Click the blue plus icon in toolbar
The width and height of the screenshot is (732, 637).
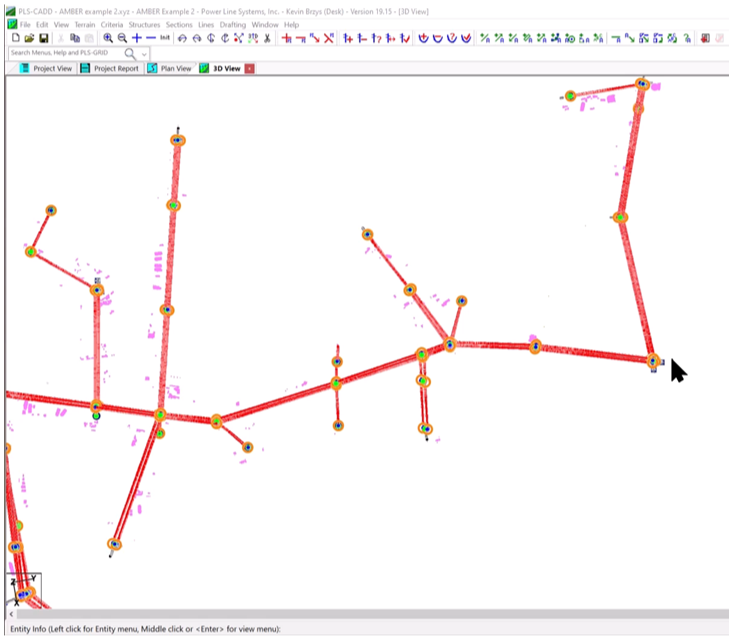click(137, 38)
